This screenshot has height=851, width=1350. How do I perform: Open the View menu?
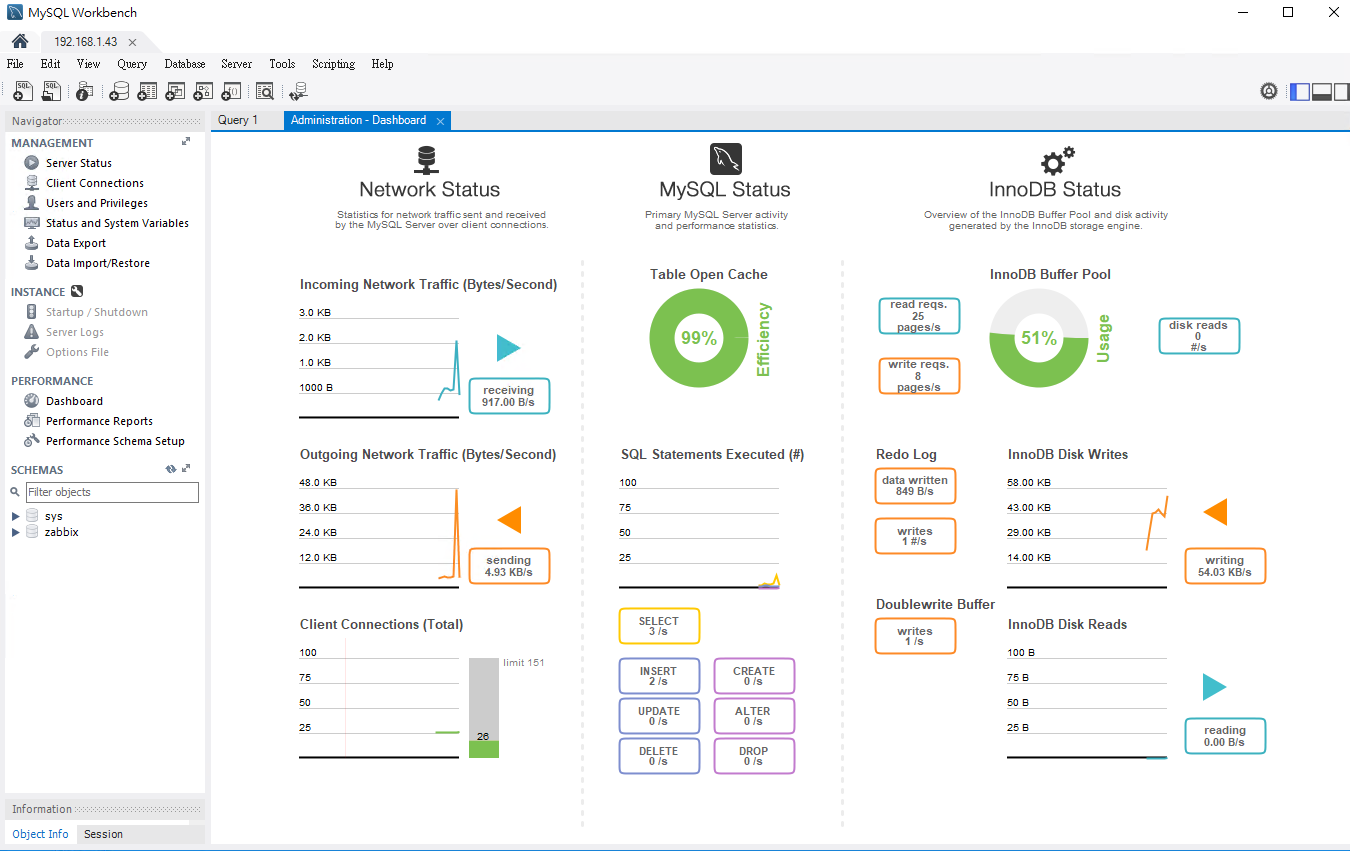coord(88,64)
